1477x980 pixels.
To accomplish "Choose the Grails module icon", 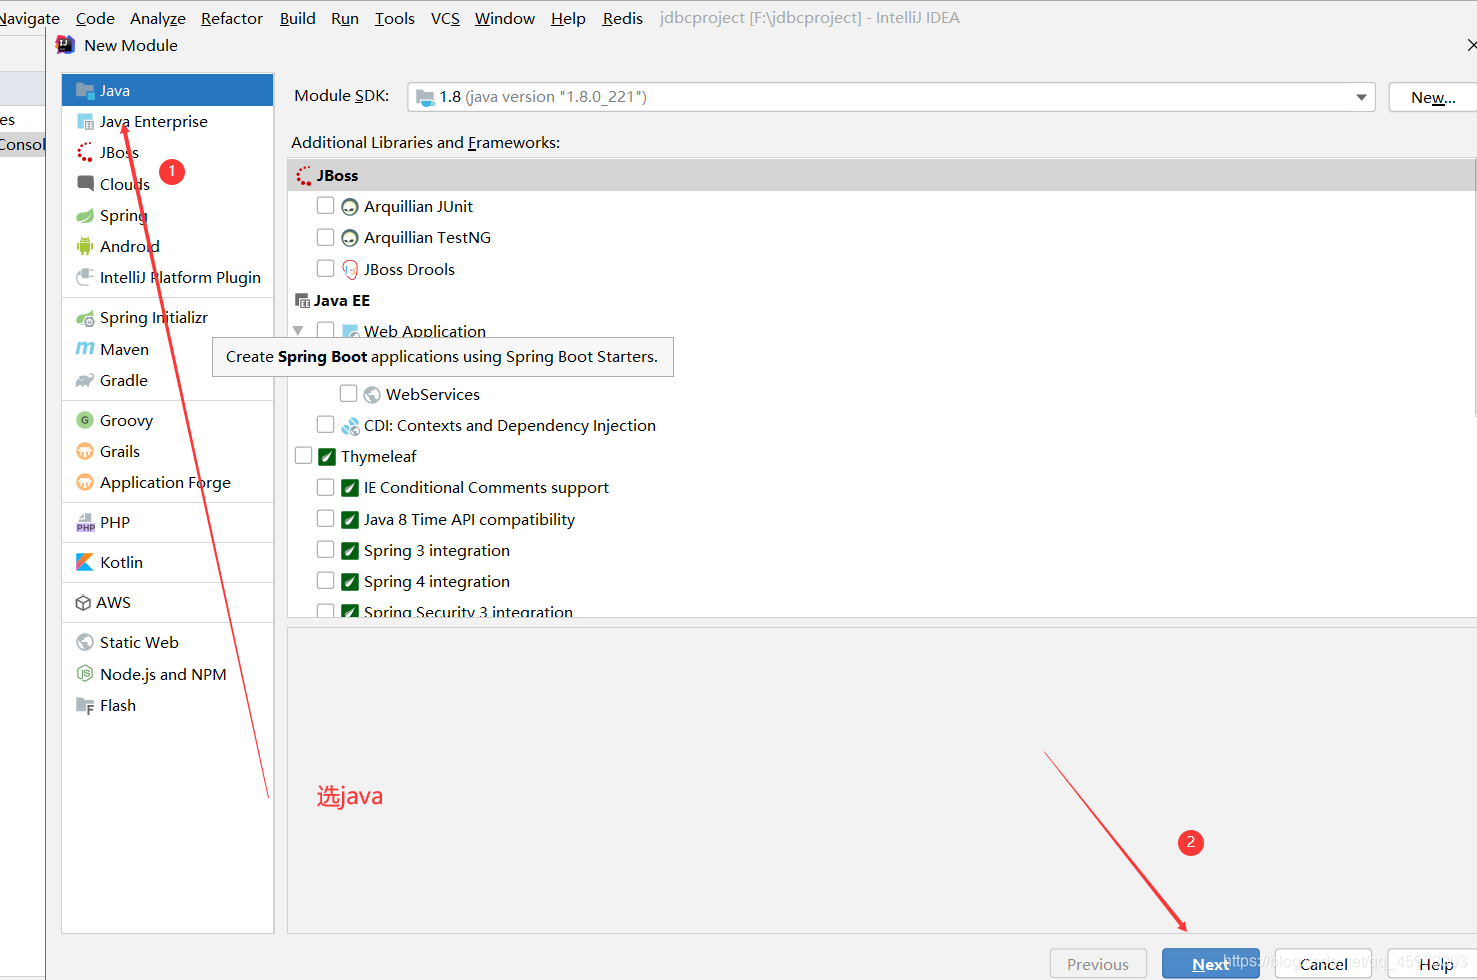I will [85, 452].
